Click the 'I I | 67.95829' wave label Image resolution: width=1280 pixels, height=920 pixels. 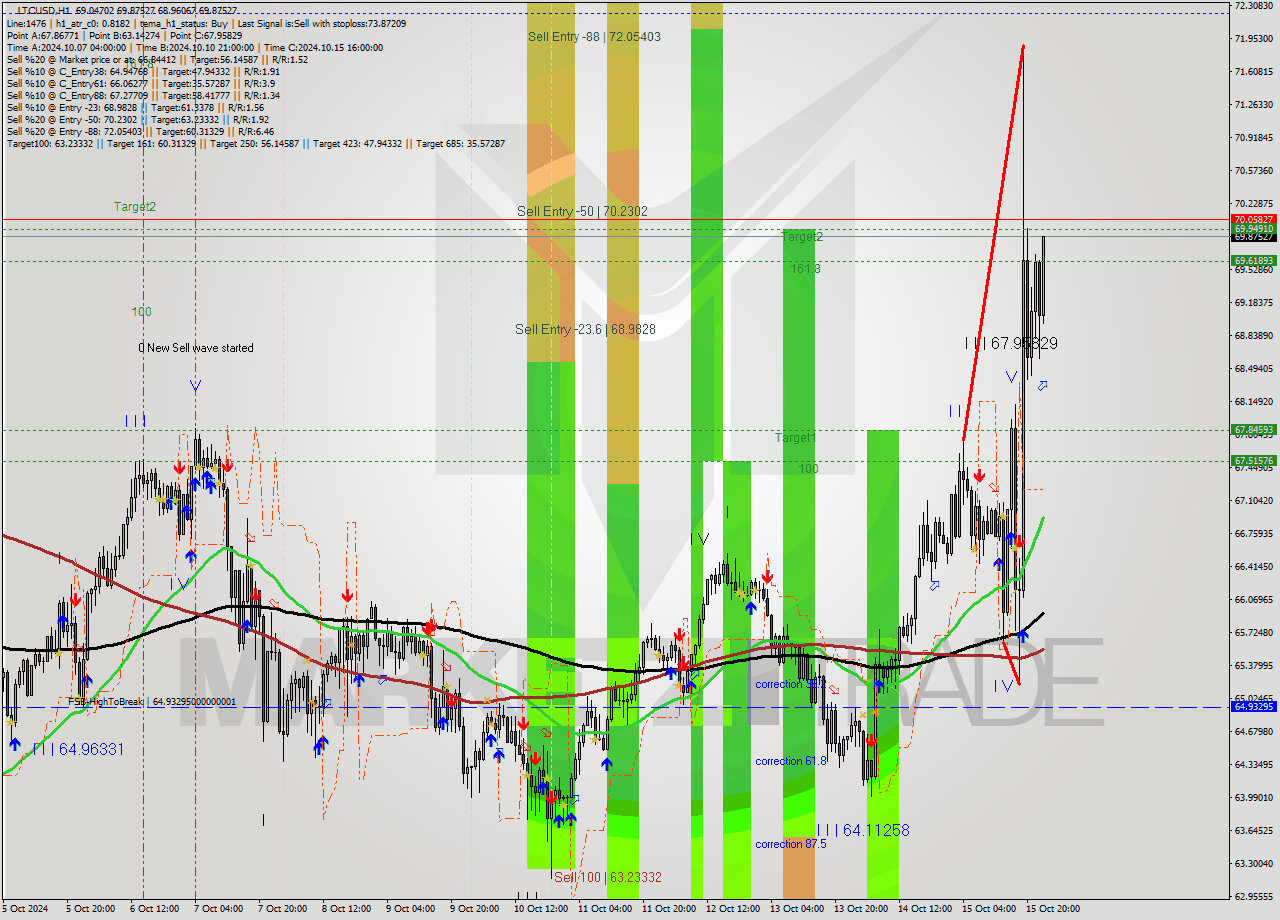pos(1011,343)
